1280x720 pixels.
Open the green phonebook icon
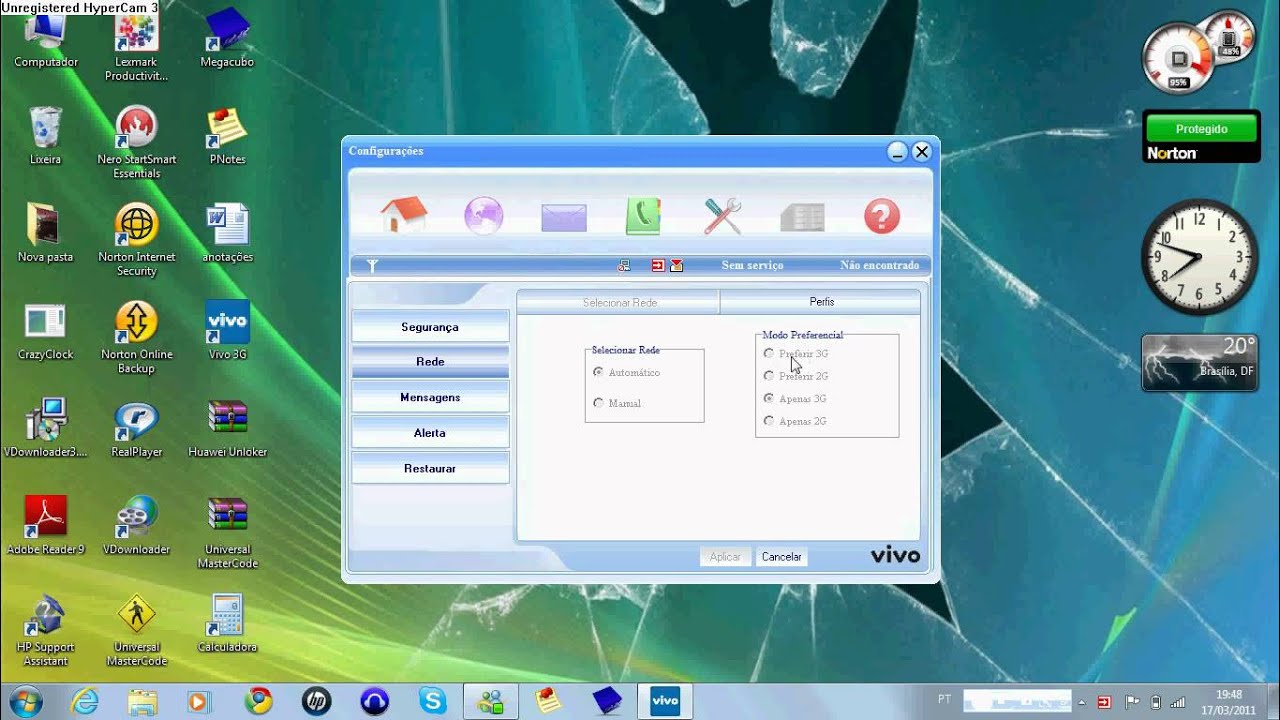click(x=643, y=215)
